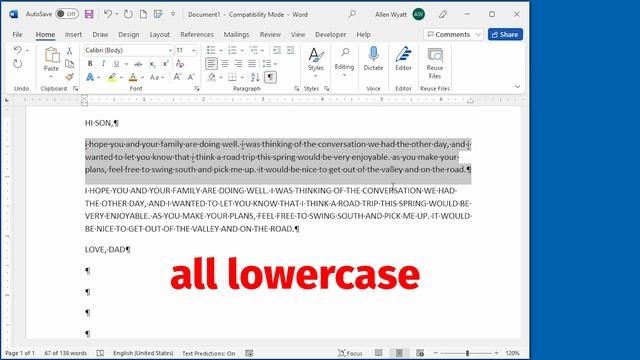
Task: Apply Subscript formatting
Action: click(x=152, y=64)
